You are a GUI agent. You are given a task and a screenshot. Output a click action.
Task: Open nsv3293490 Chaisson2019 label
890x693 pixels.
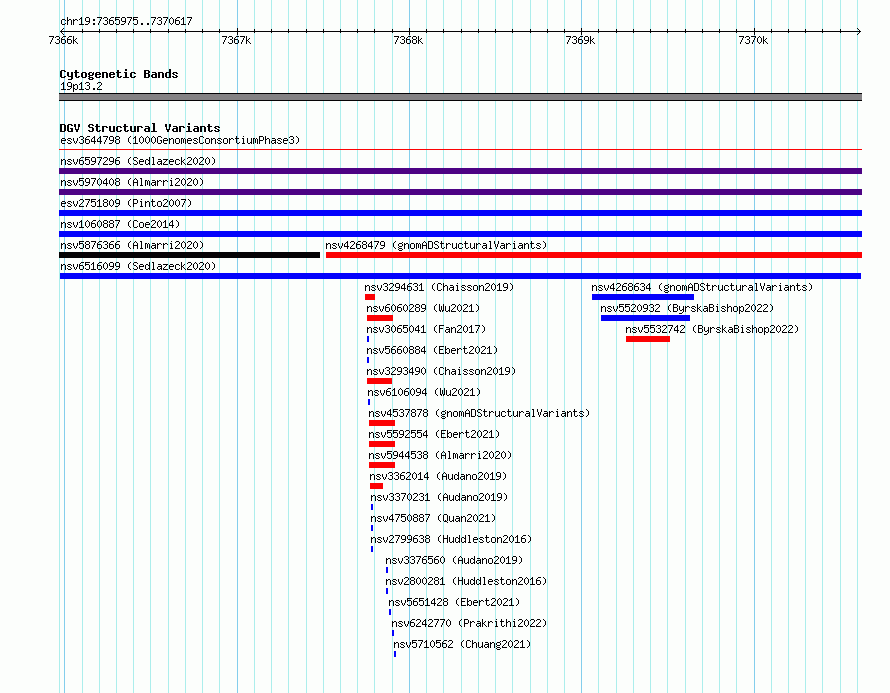pos(441,371)
